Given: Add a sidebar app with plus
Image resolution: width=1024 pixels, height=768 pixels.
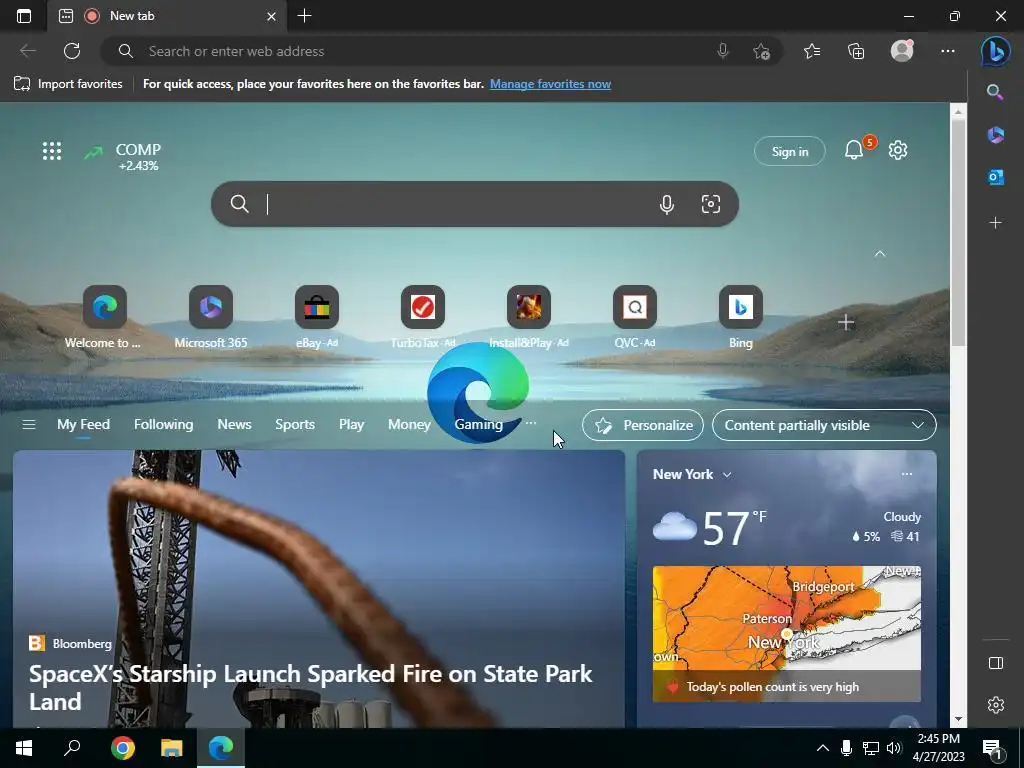Looking at the screenshot, I should [995, 223].
